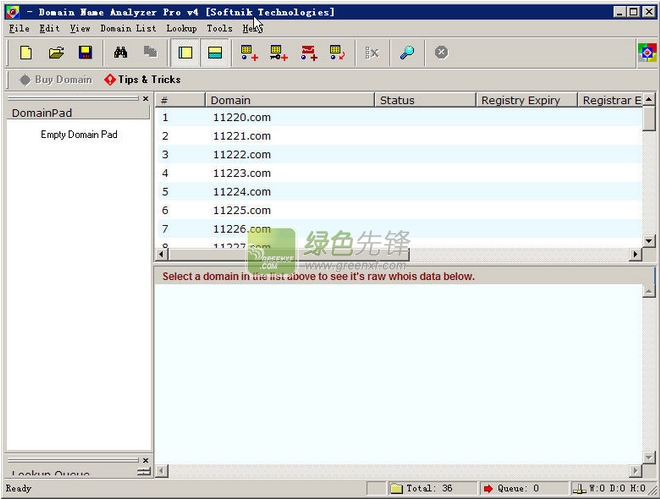
Task: Click the greyed Buy Domain button
Action: coord(56,80)
